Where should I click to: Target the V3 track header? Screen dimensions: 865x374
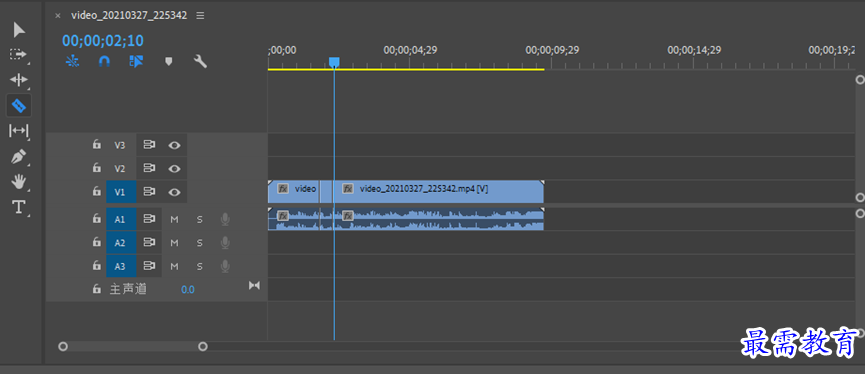point(120,145)
